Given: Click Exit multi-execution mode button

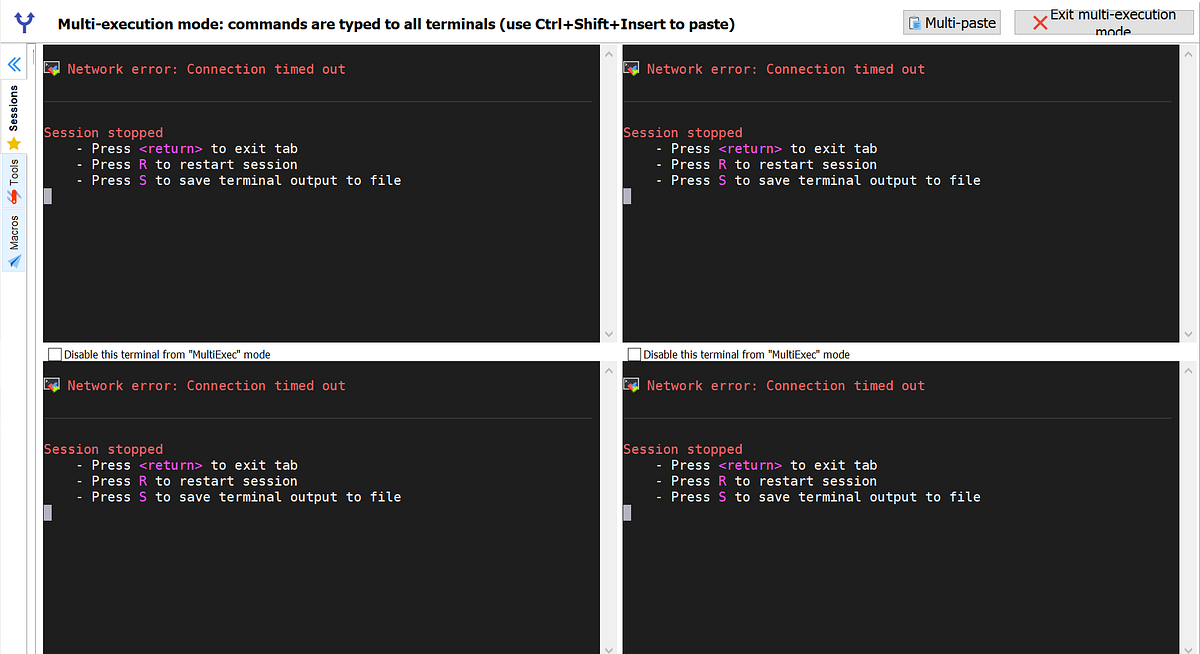Looking at the screenshot, I should coord(1103,22).
